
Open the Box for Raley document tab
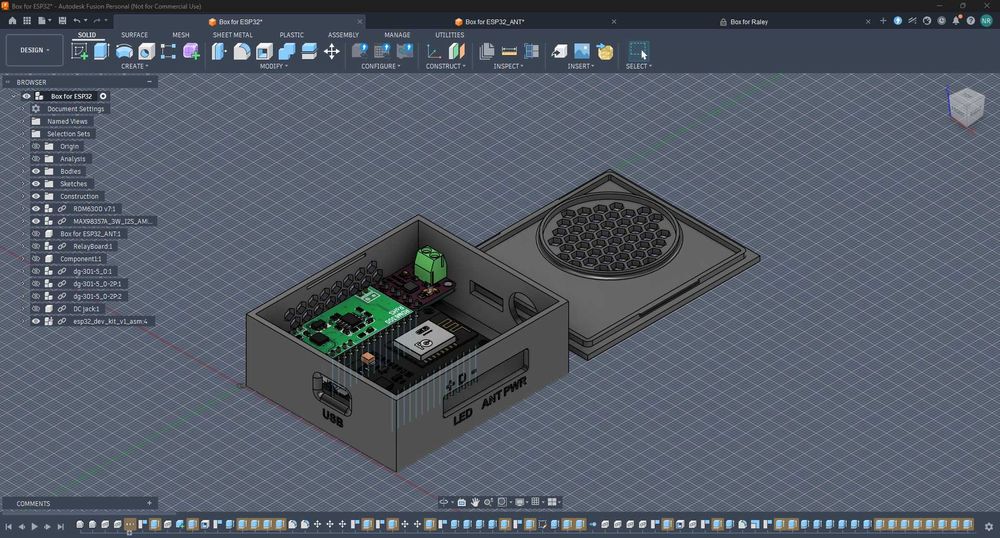(x=749, y=22)
